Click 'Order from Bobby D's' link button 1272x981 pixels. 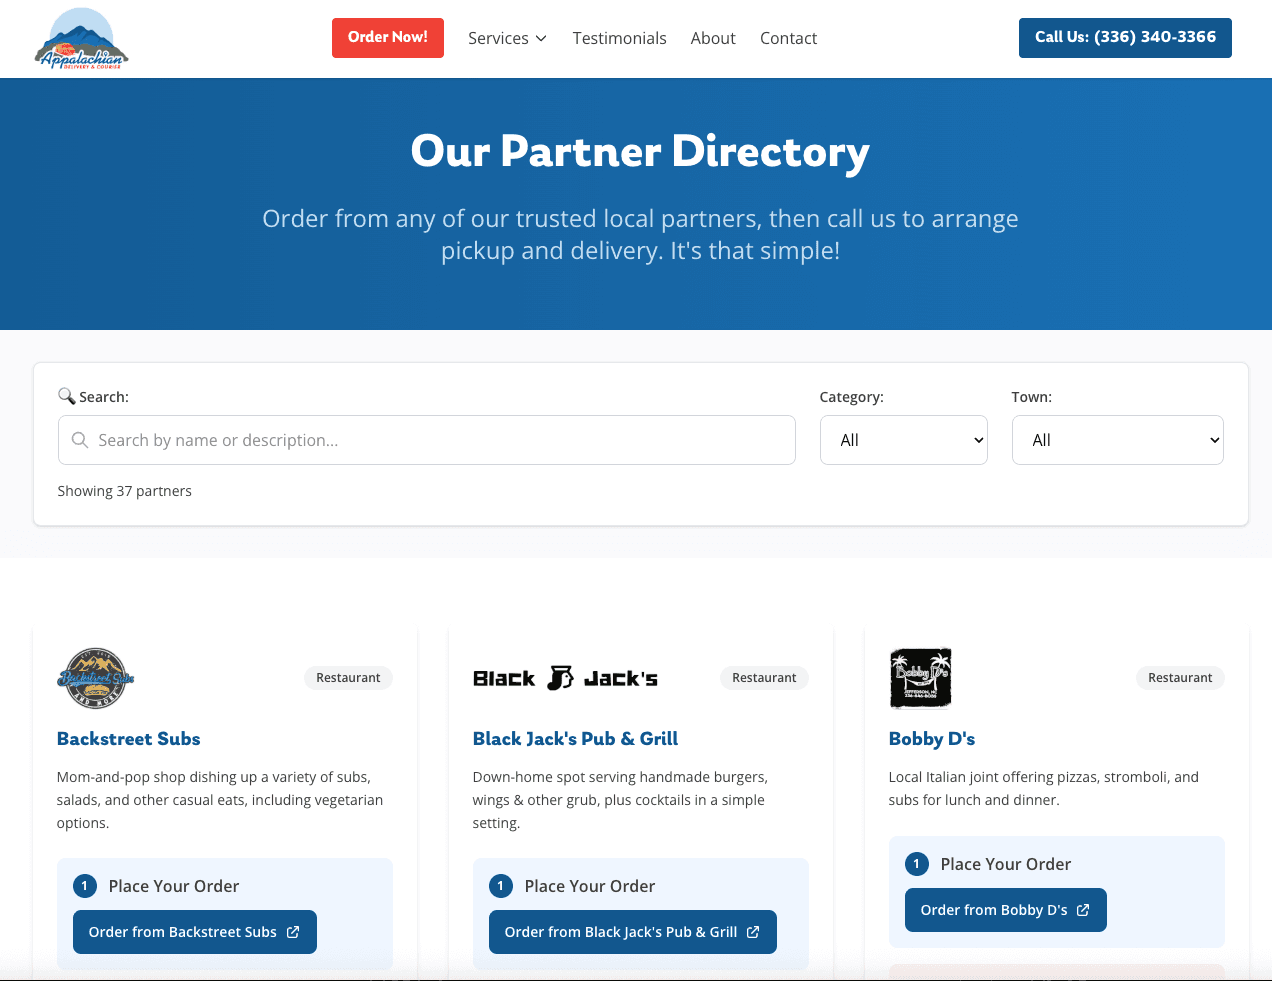(x=1005, y=910)
